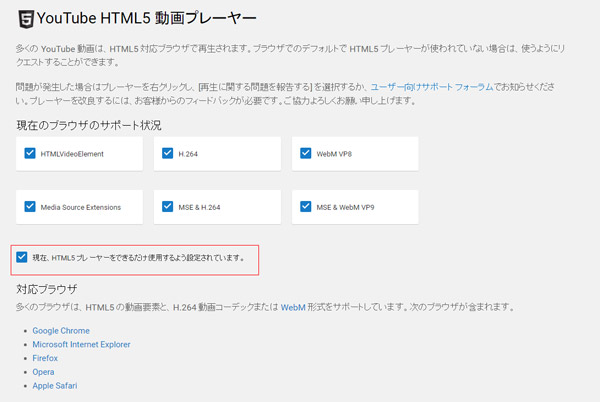Open the Apple Safari link
This screenshot has height=402, width=600.
55,386
